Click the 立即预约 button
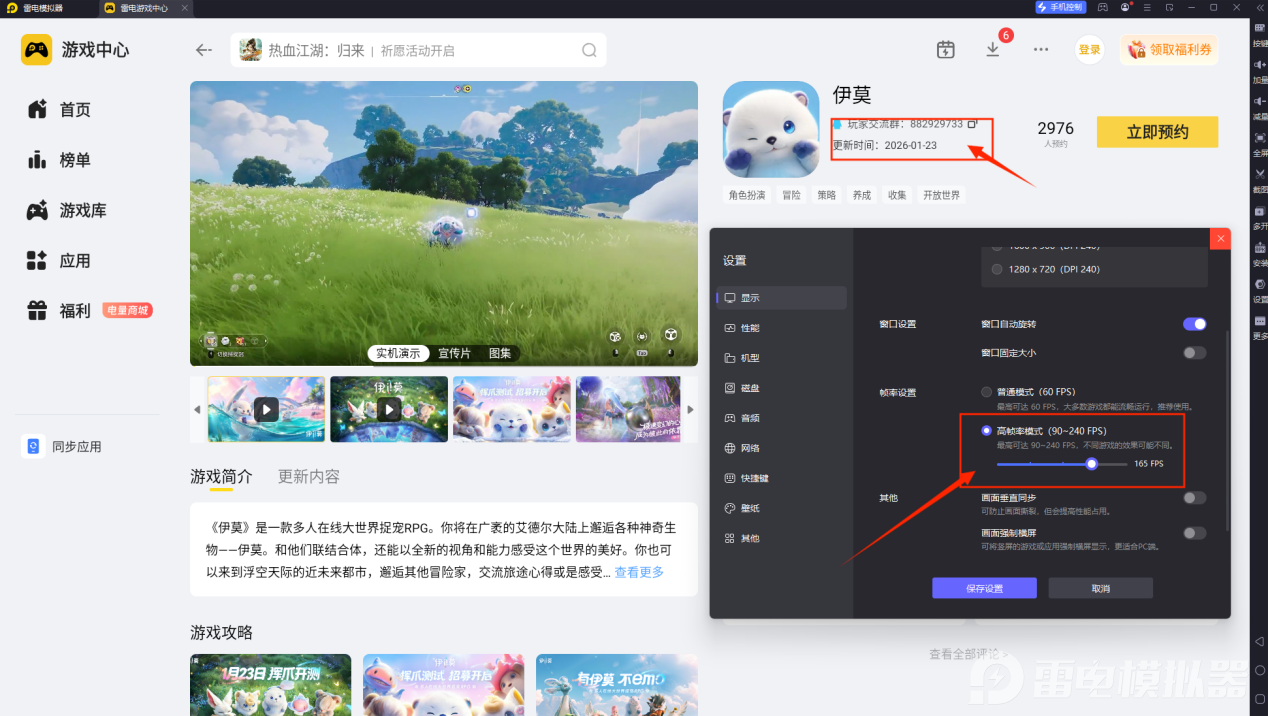Image resolution: width=1268 pixels, height=716 pixels. (1157, 132)
